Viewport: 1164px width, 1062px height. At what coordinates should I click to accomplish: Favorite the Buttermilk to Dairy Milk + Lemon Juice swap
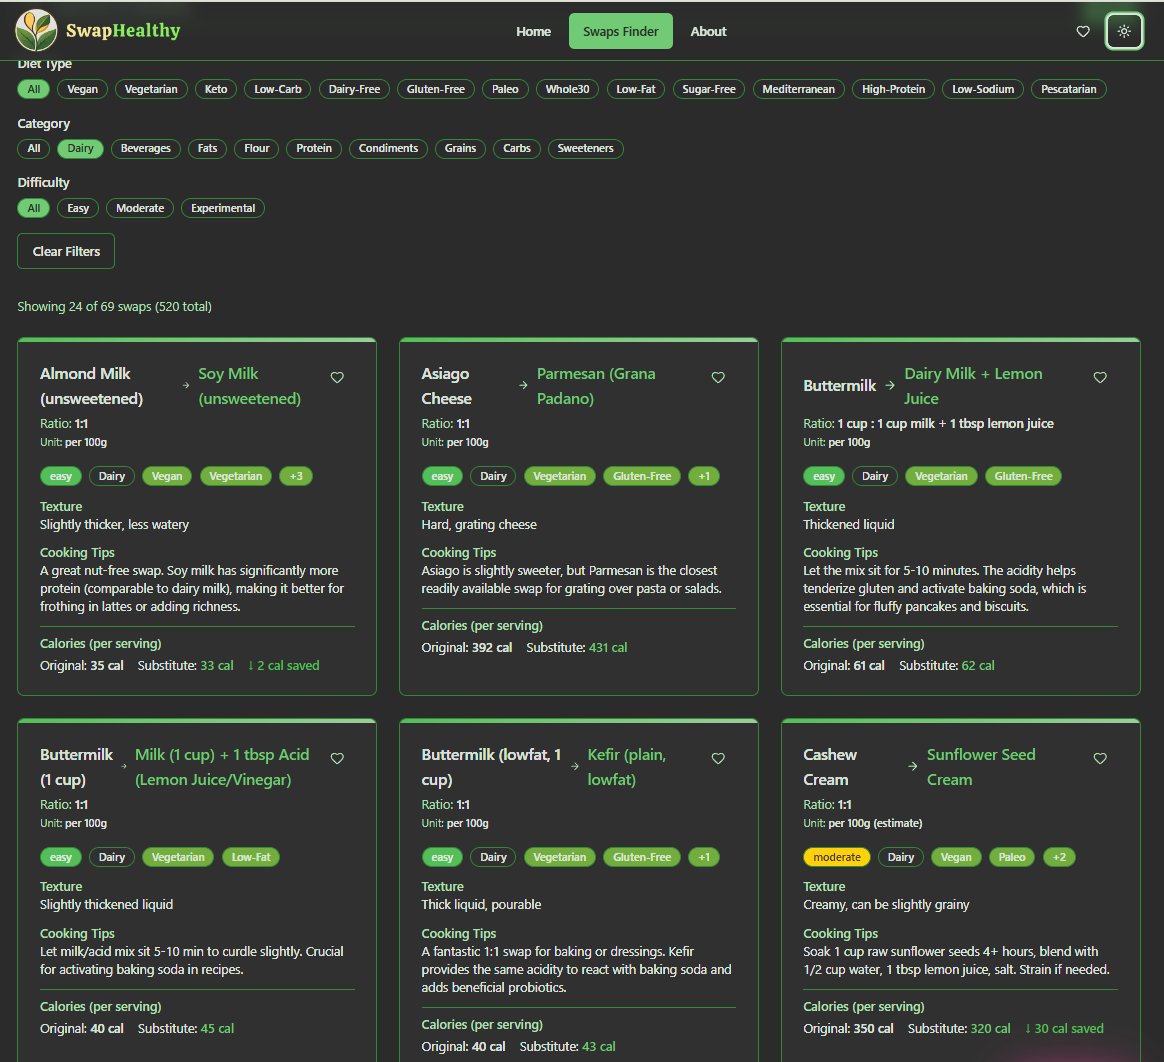[x=1100, y=378]
